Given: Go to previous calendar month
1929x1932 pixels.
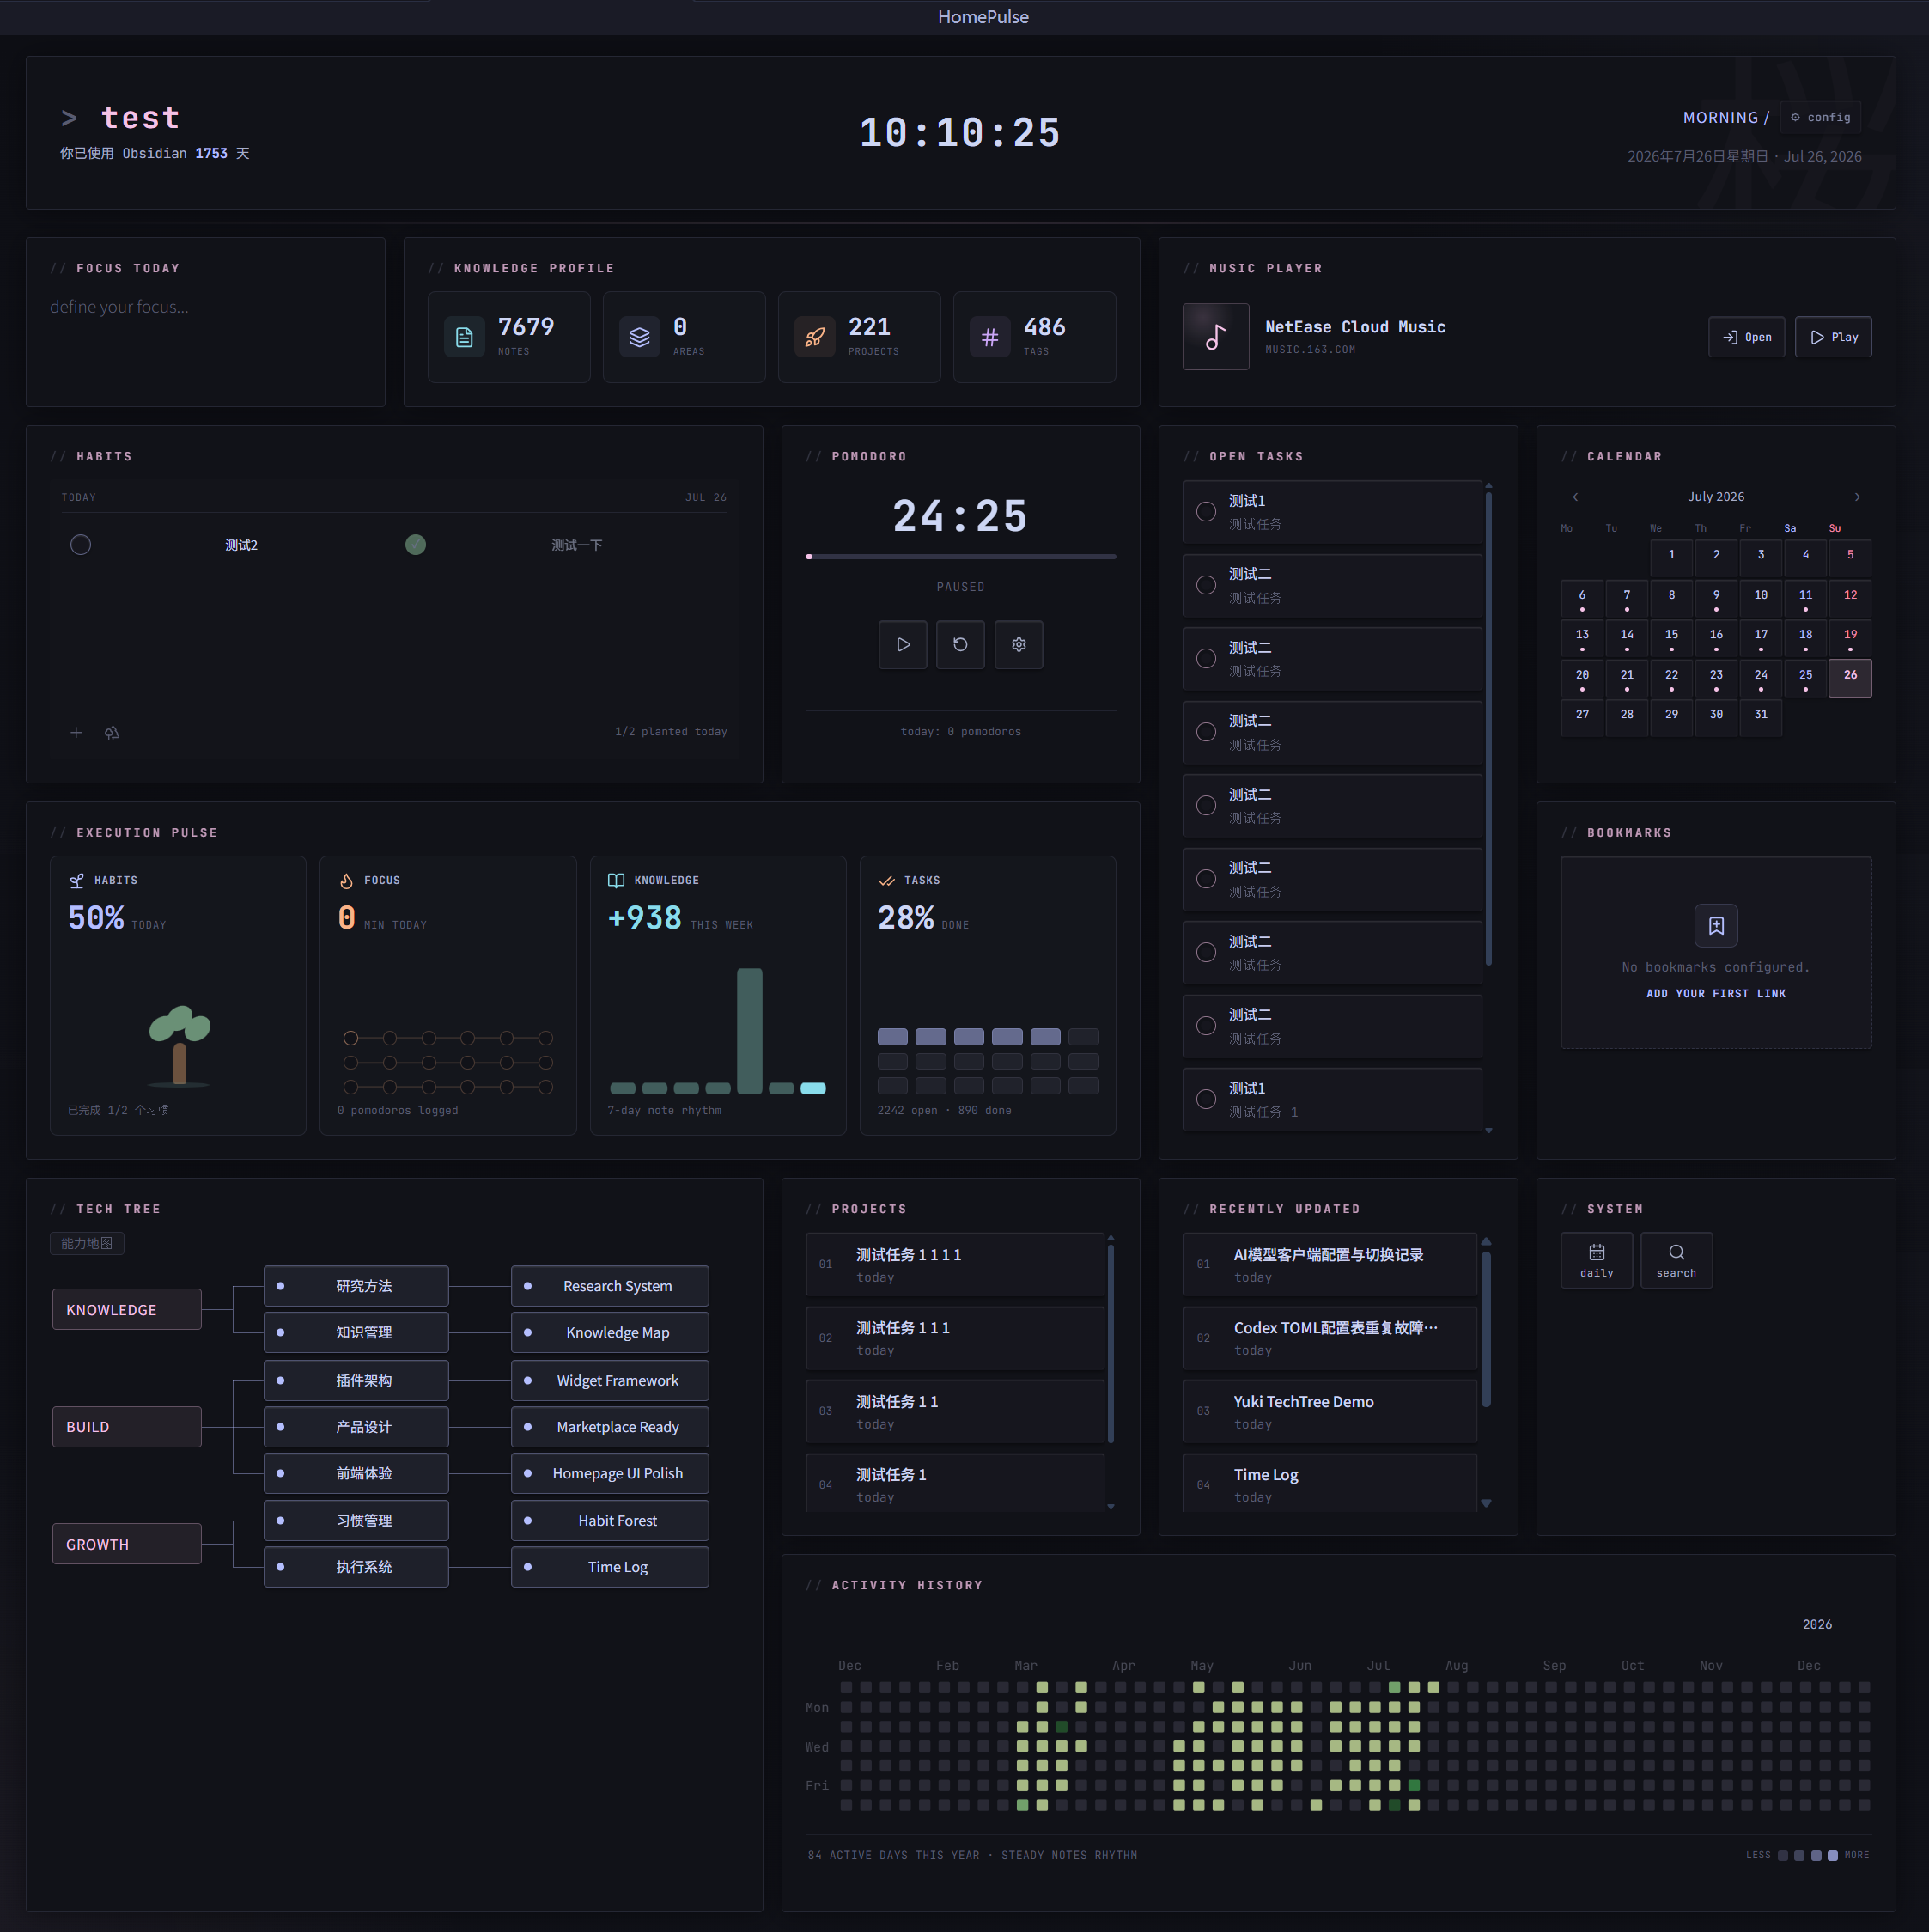Looking at the screenshot, I should (1575, 497).
